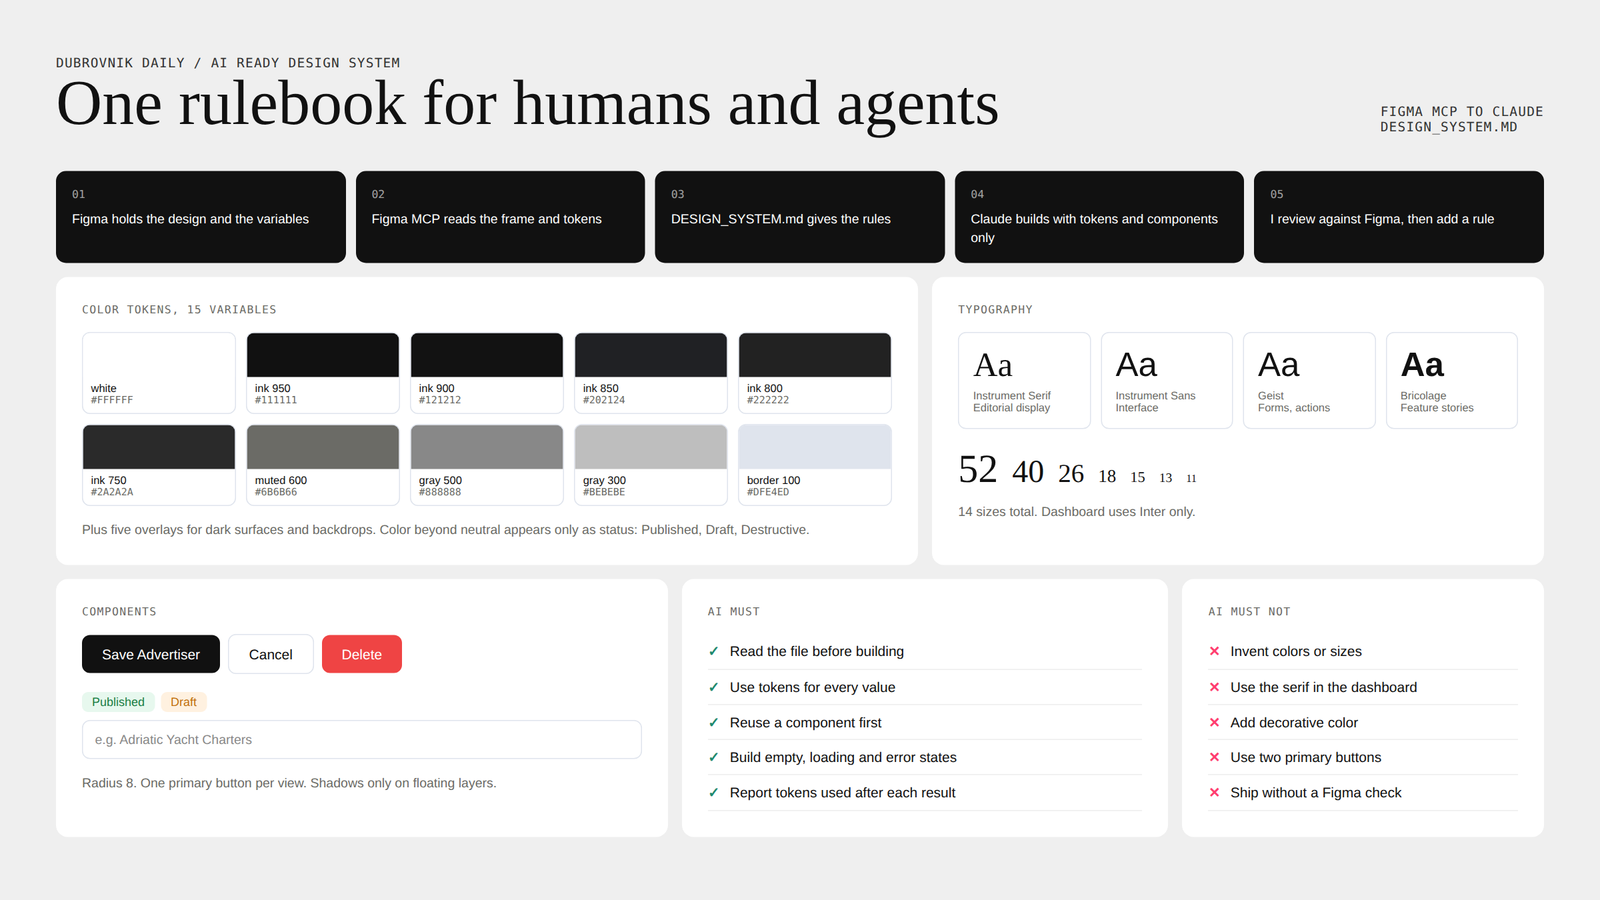
Task: Choose the gray 300 color swatch
Action: coord(651,465)
